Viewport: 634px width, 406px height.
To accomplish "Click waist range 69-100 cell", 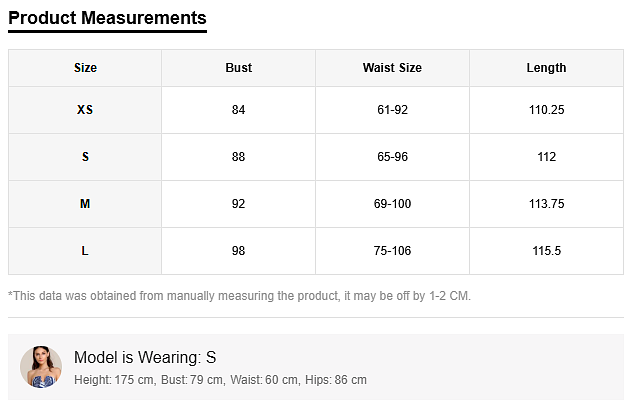I will [392, 204].
